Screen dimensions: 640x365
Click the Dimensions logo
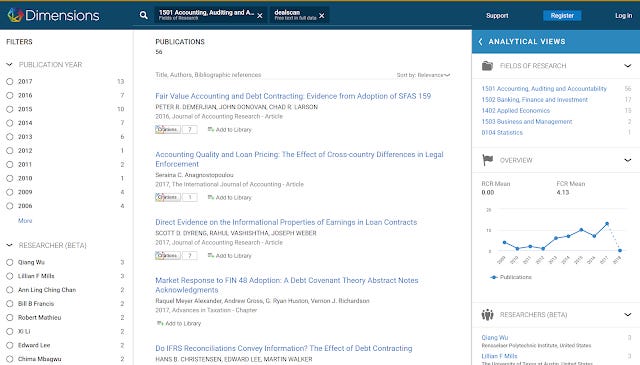click(53, 15)
